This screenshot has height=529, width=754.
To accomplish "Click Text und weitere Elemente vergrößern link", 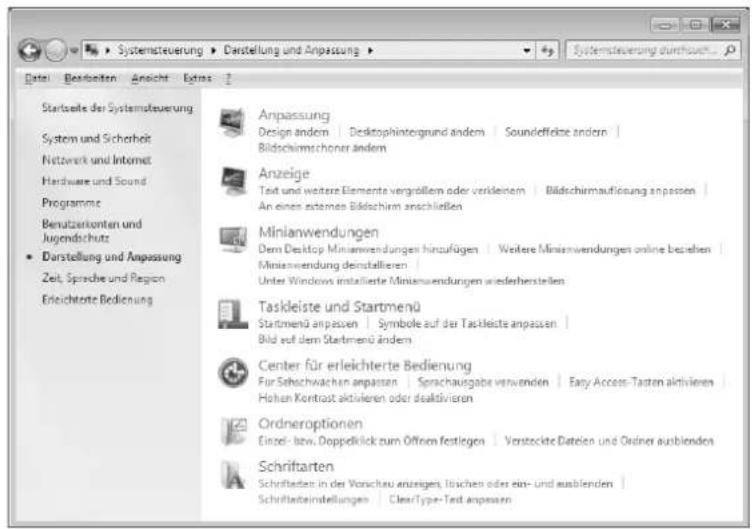I will coord(392,191).
